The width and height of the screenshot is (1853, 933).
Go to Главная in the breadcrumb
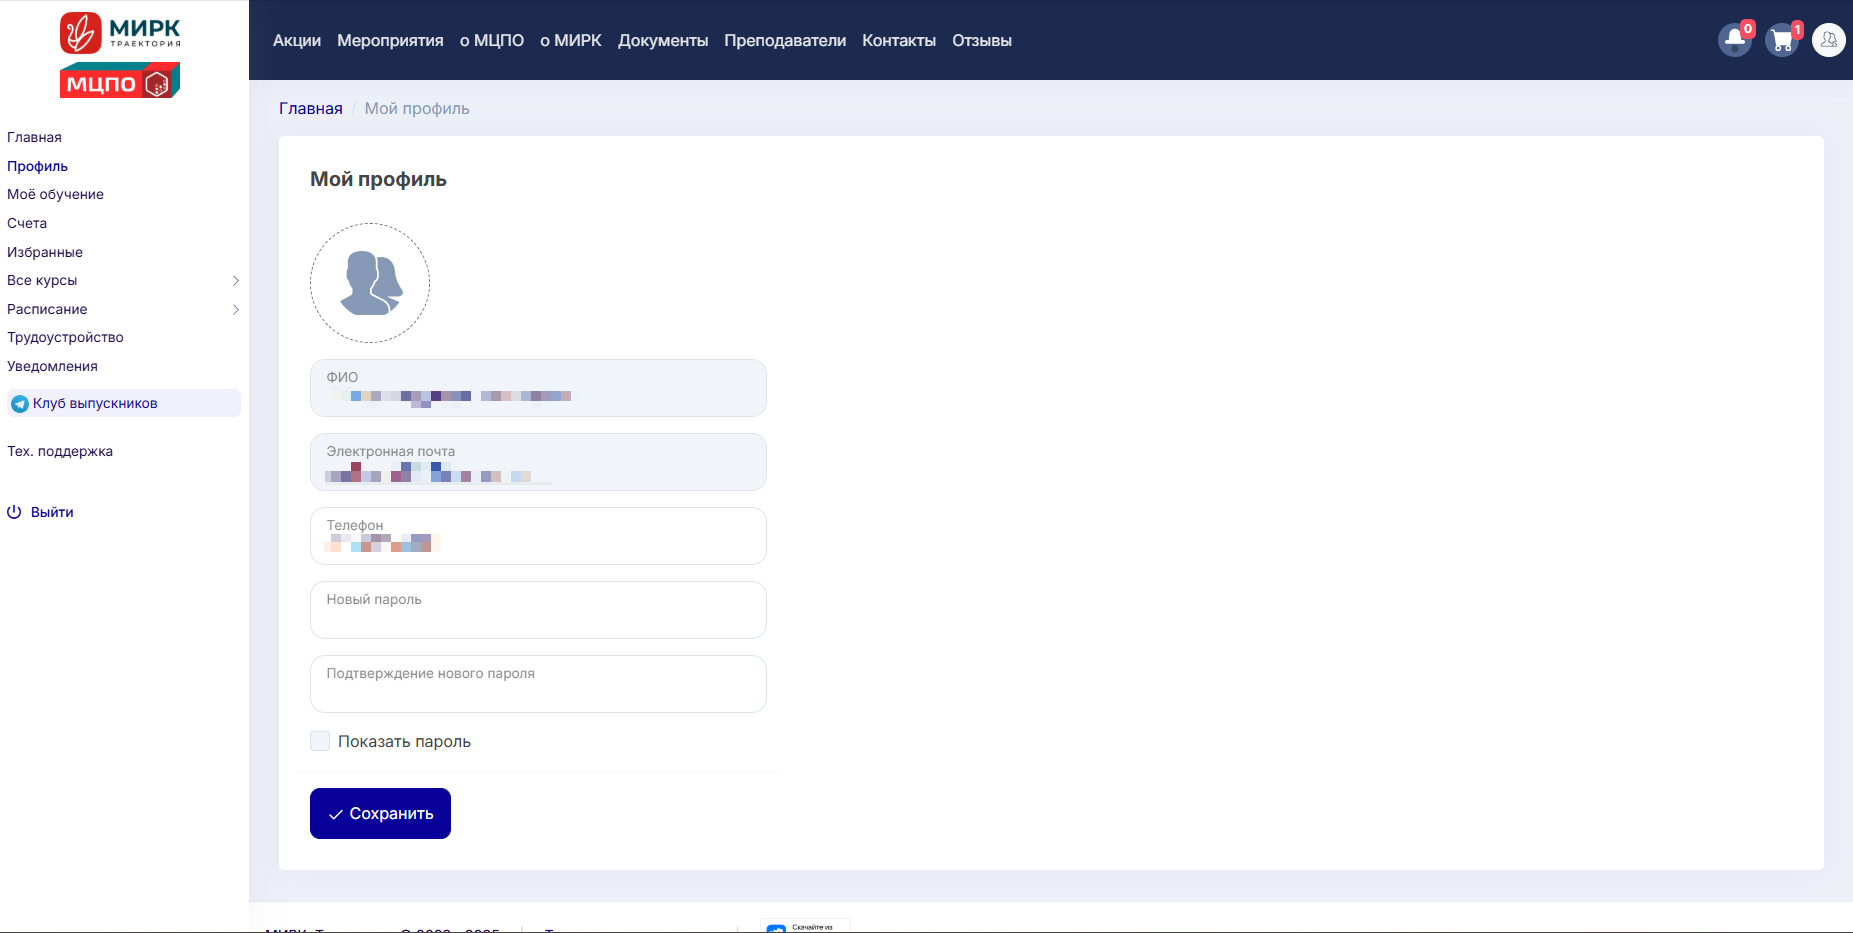click(311, 109)
